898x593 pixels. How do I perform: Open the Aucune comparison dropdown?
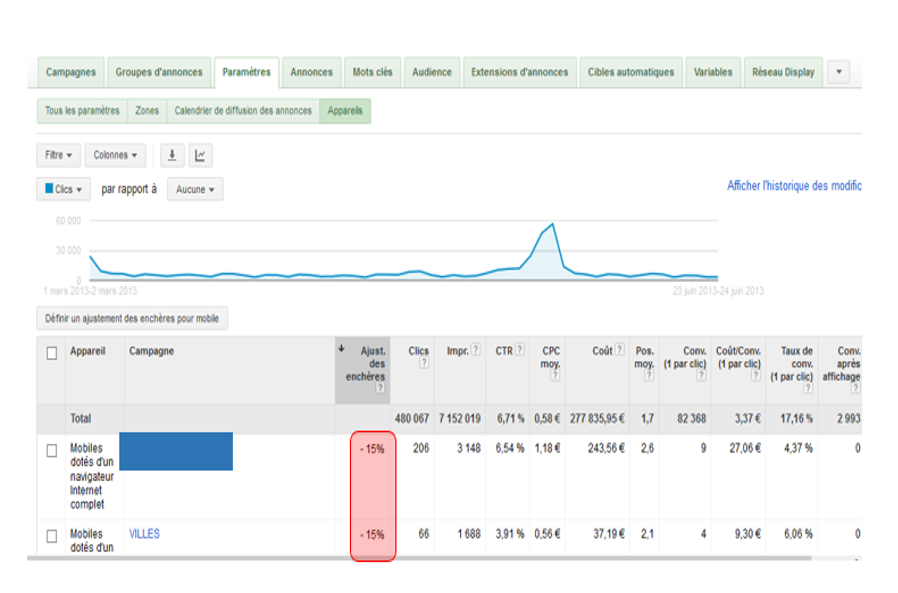(195, 189)
